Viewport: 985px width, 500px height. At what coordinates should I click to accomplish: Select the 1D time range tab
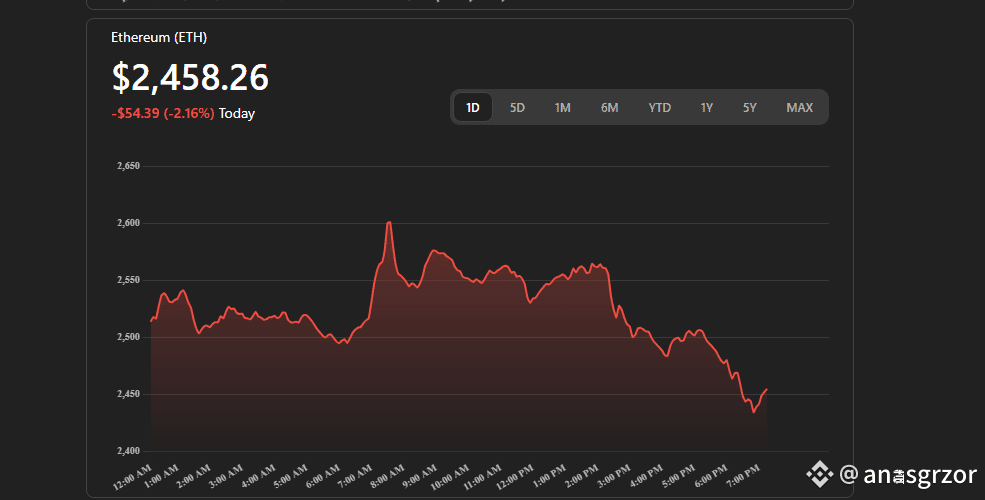(473, 107)
